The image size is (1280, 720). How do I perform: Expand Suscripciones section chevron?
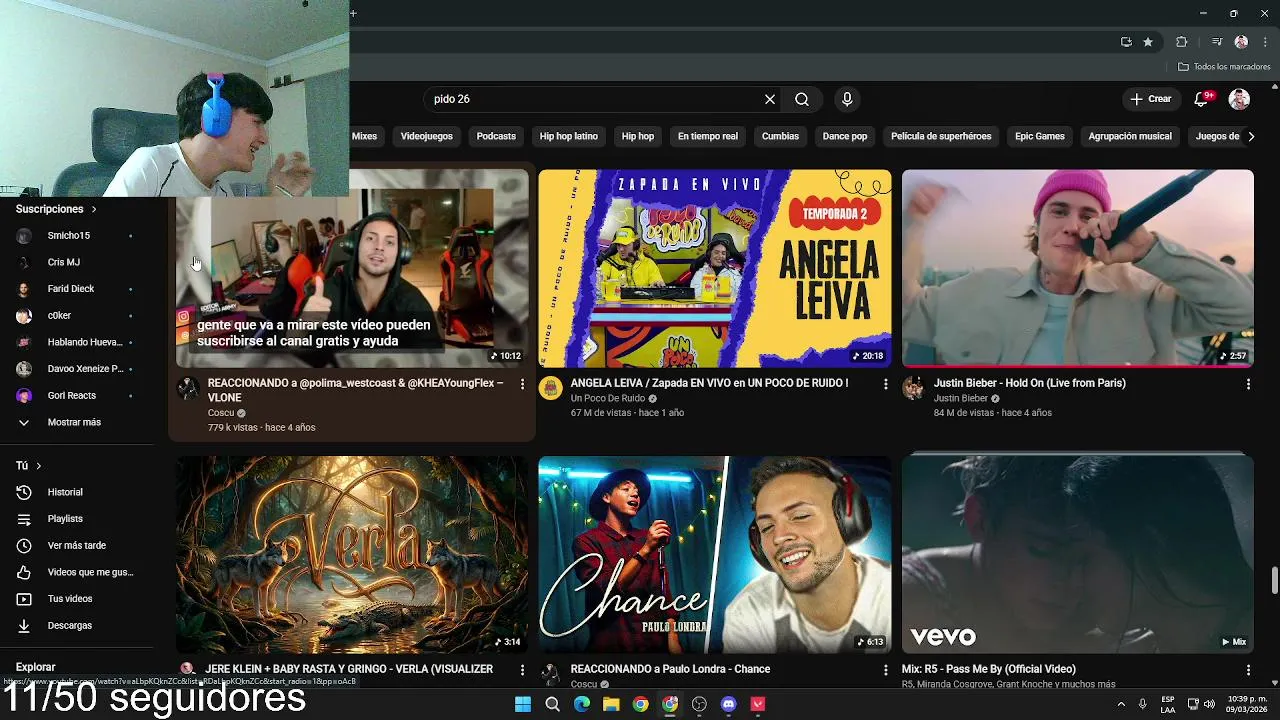pyautogui.click(x=94, y=209)
